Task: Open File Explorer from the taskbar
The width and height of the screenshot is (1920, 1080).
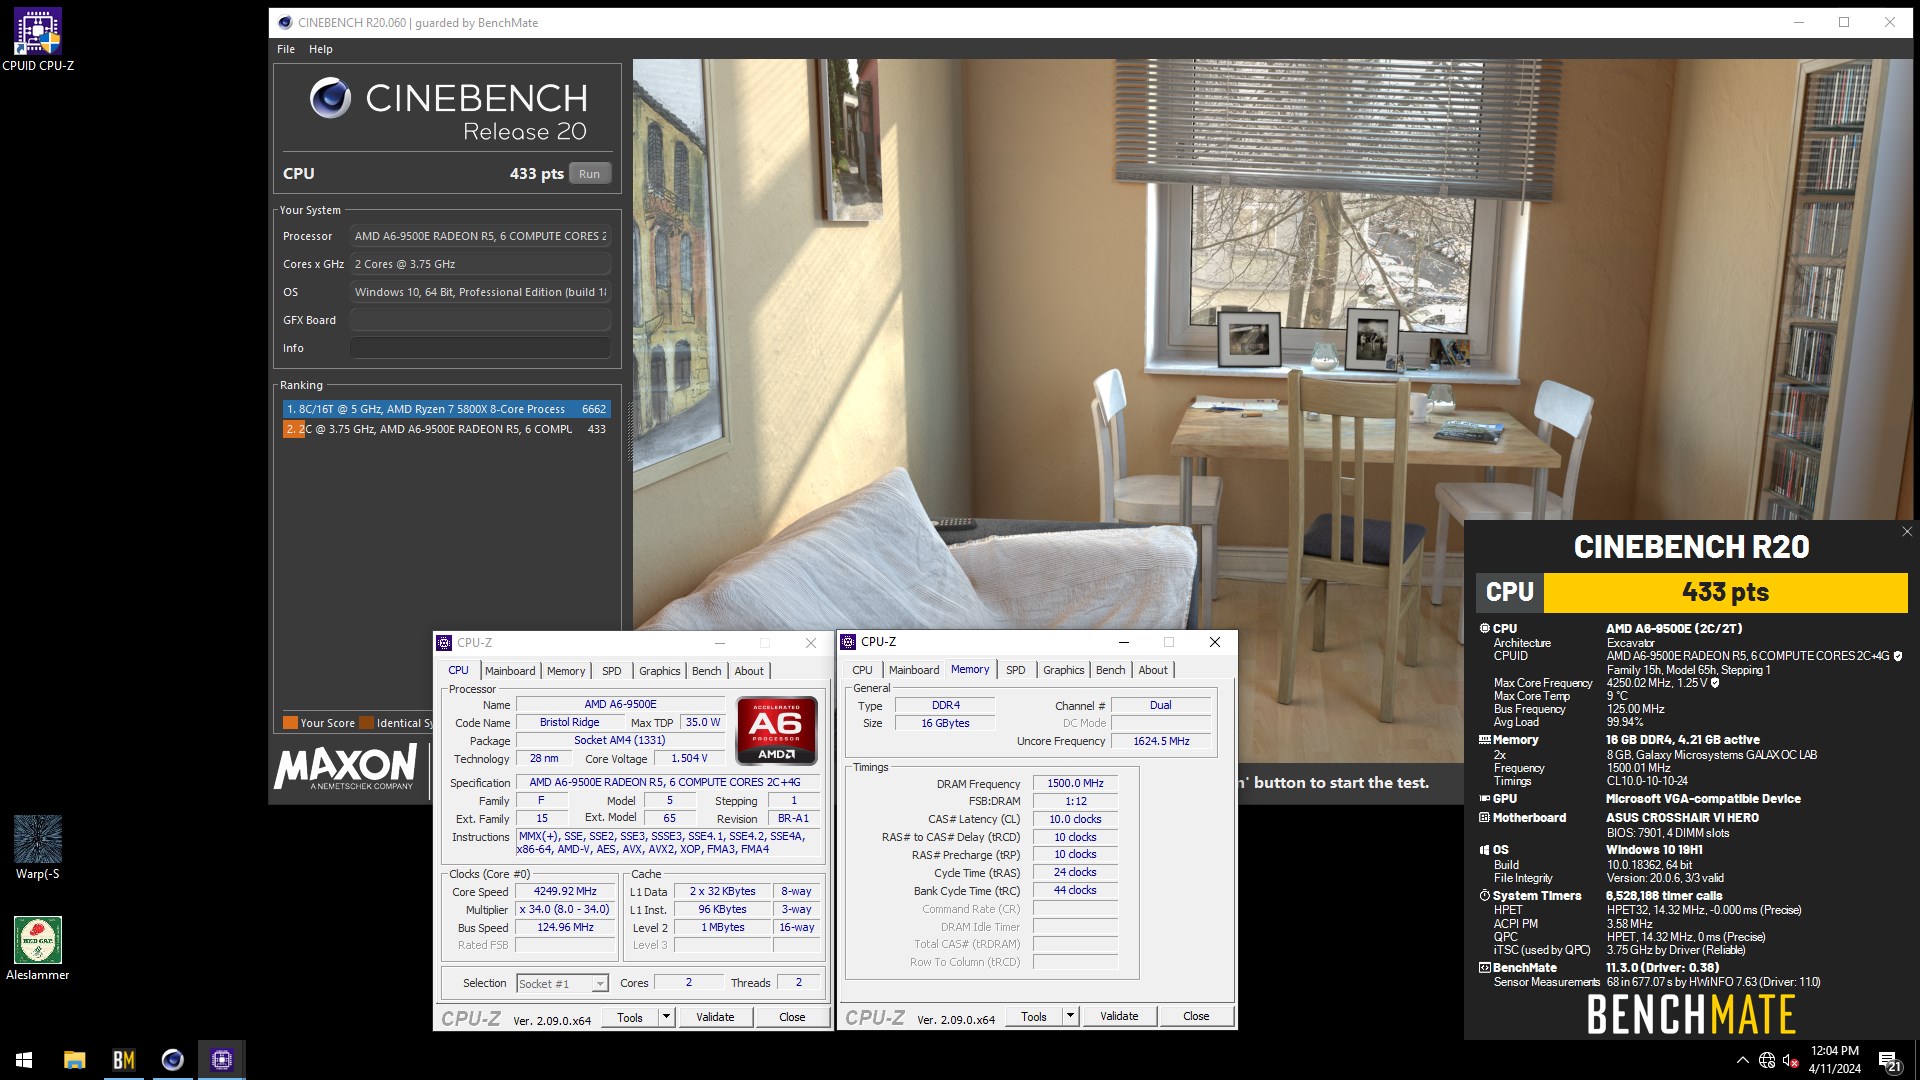Action: click(74, 1060)
